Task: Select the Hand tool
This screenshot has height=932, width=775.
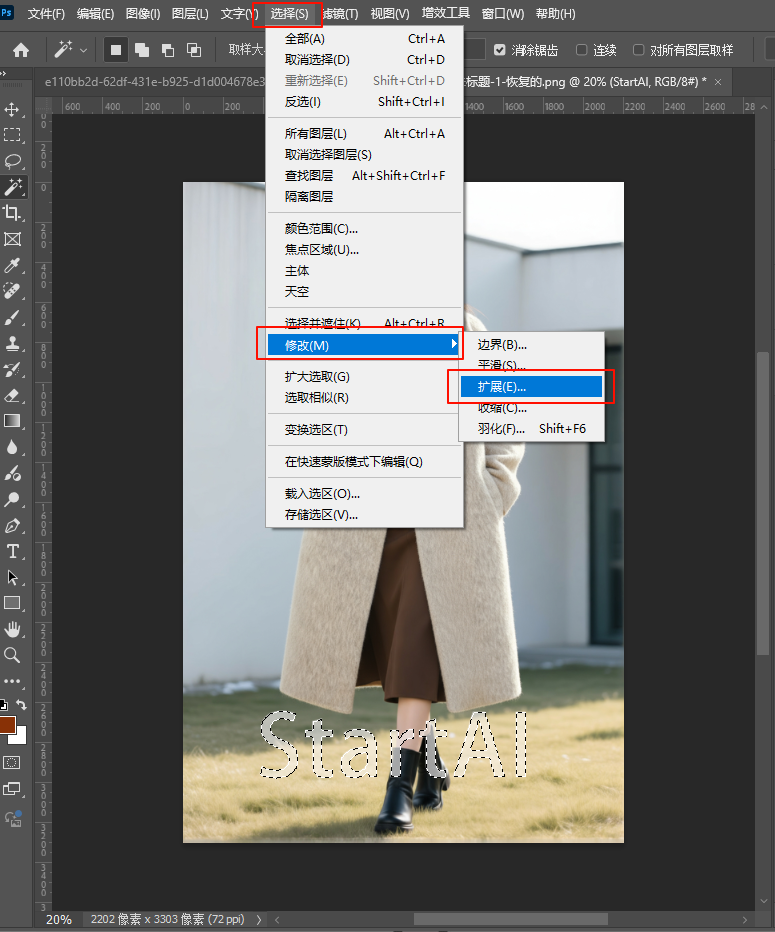Action: (x=13, y=629)
